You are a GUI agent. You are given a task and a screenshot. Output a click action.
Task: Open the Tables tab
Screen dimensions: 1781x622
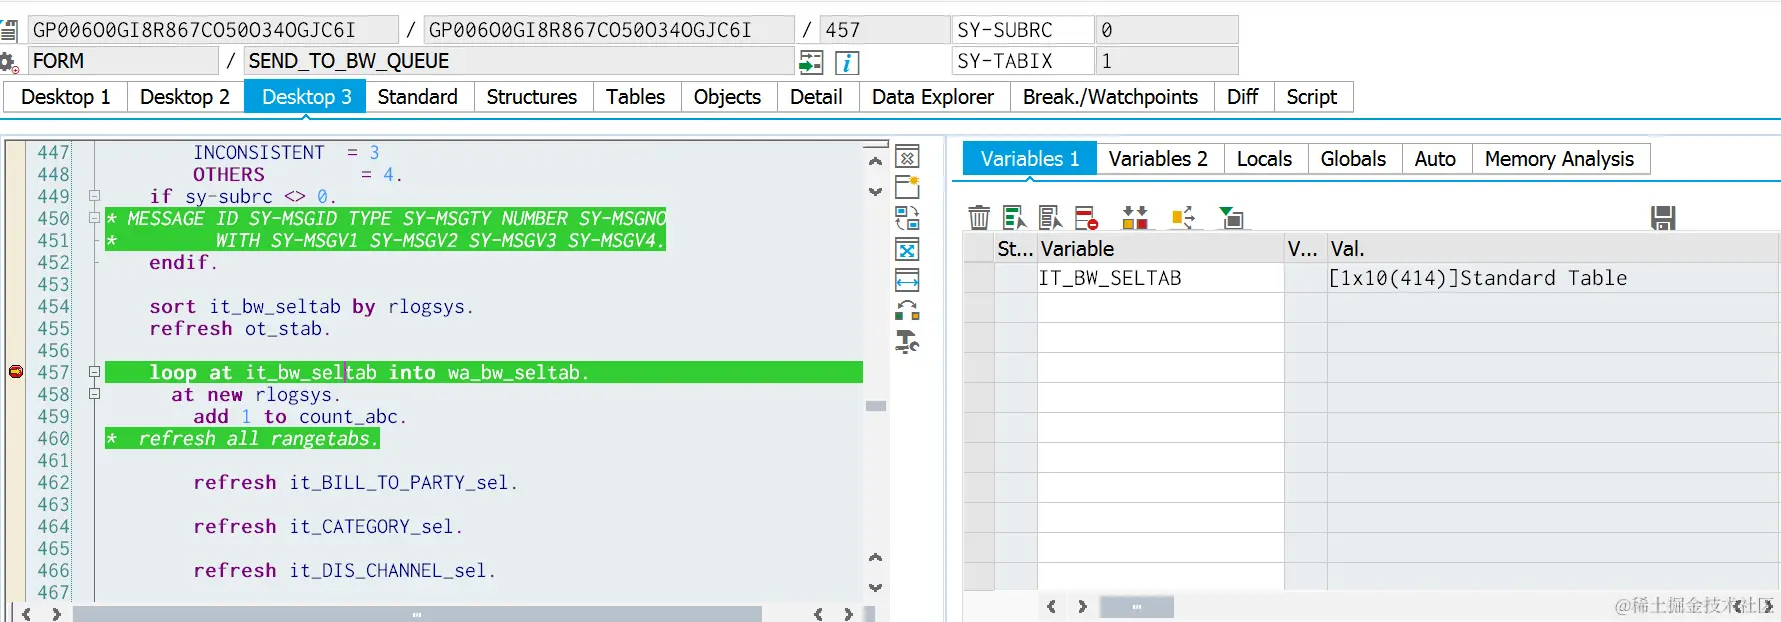click(x=635, y=97)
